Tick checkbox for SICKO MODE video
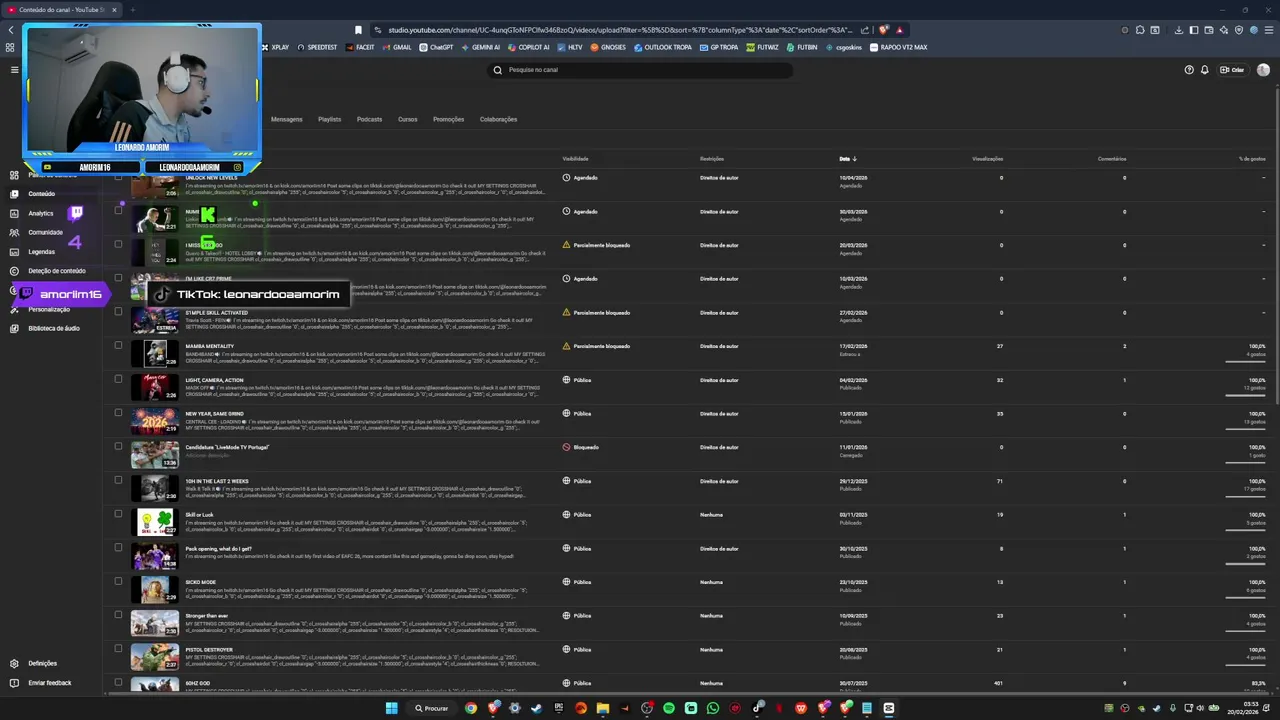The image size is (1280, 720). pos(118,581)
